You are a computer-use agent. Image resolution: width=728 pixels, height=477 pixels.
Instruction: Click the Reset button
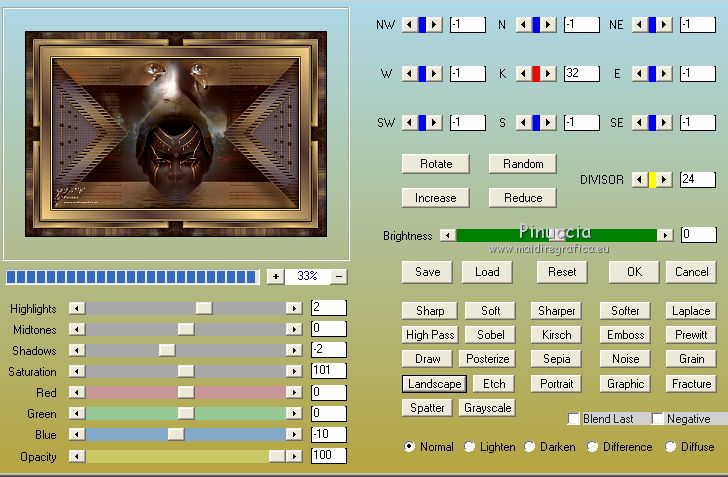(x=562, y=272)
